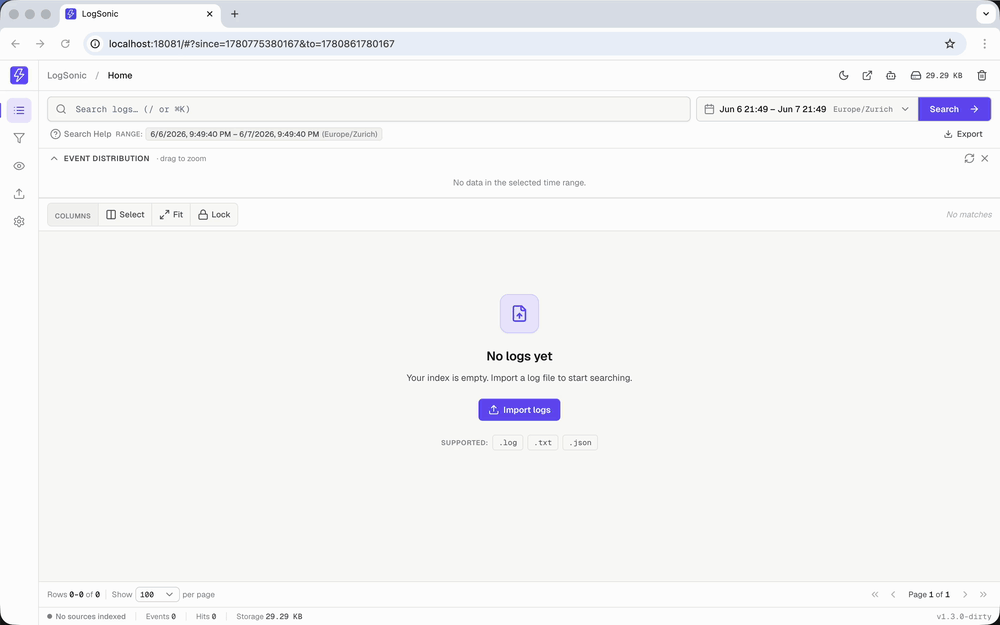Viewport: 1000px width, 625px height.
Task: Open Search Help
Action: (81, 134)
